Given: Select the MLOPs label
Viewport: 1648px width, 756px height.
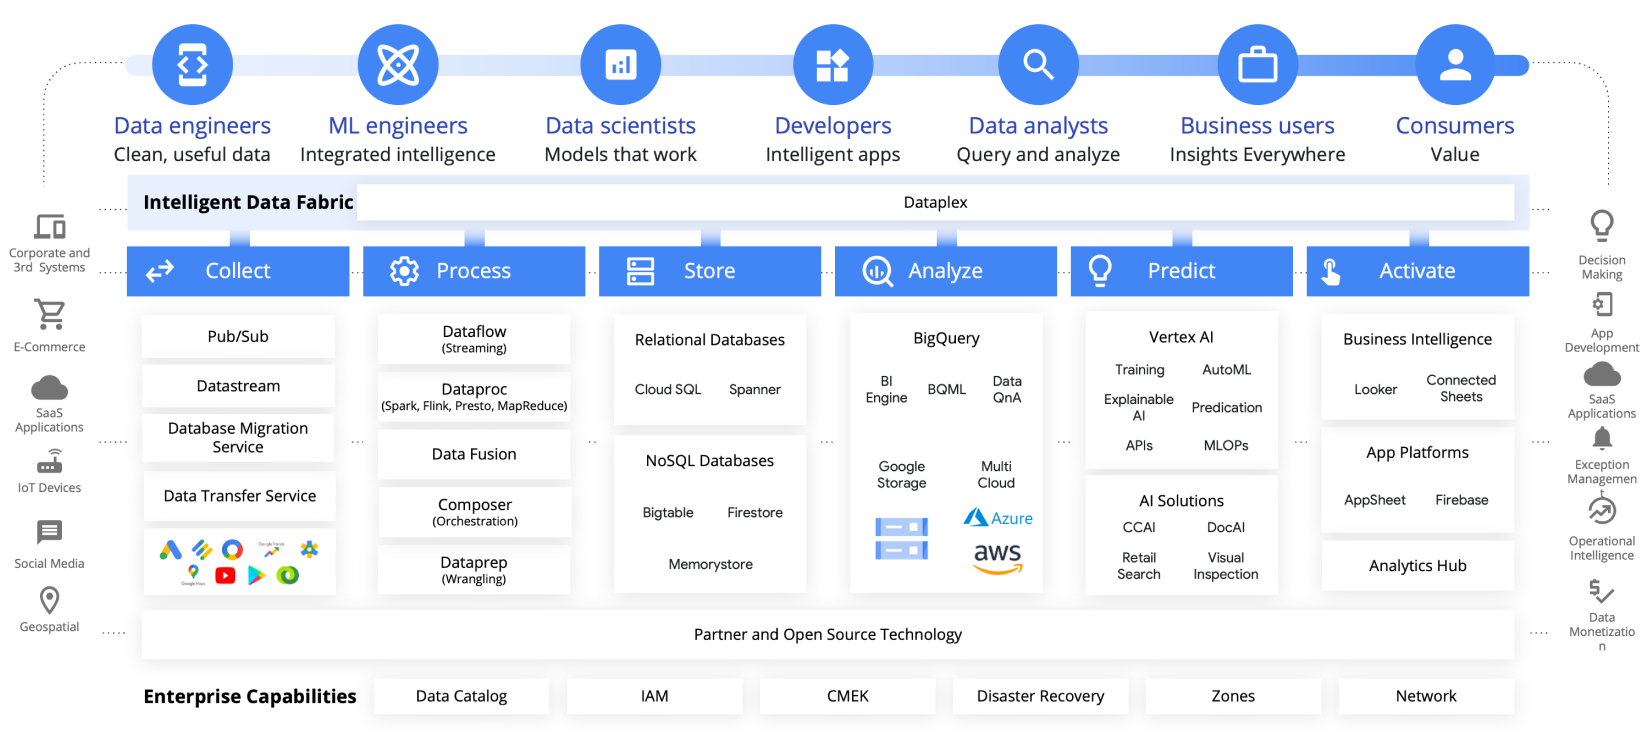Looking at the screenshot, I should point(1226,446).
